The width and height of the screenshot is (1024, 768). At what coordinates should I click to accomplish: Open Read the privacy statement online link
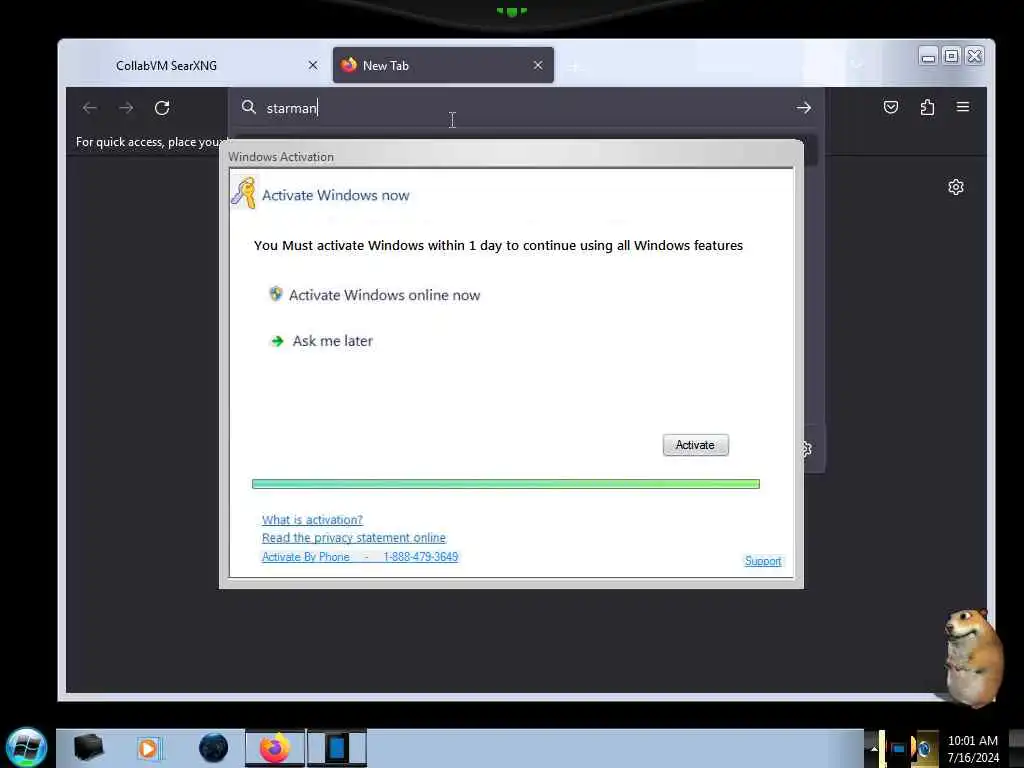coord(354,537)
